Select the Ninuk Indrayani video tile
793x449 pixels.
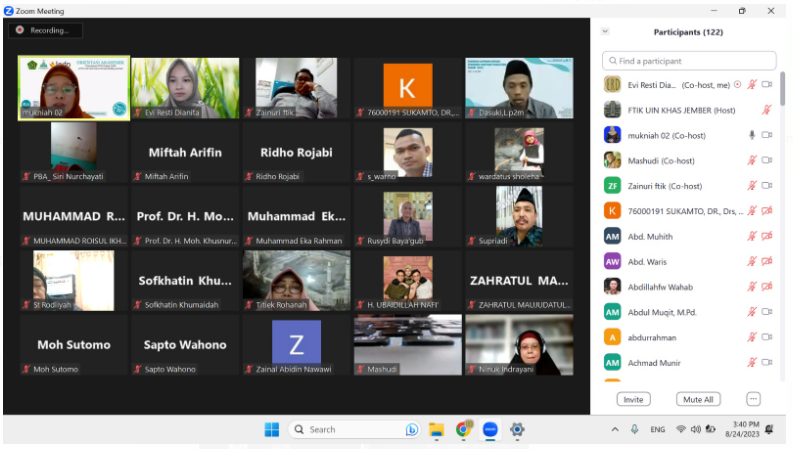coord(519,345)
